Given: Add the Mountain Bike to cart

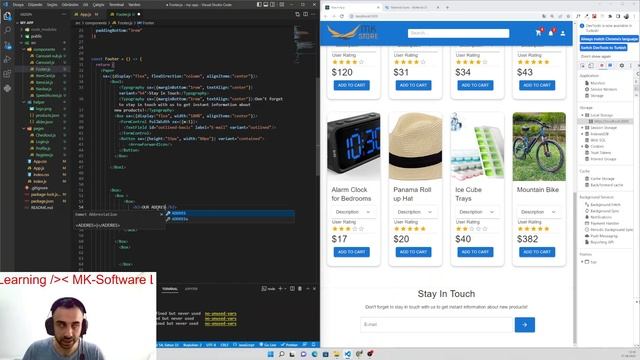Looking at the screenshot, I should pyautogui.click(x=537, y=252).
